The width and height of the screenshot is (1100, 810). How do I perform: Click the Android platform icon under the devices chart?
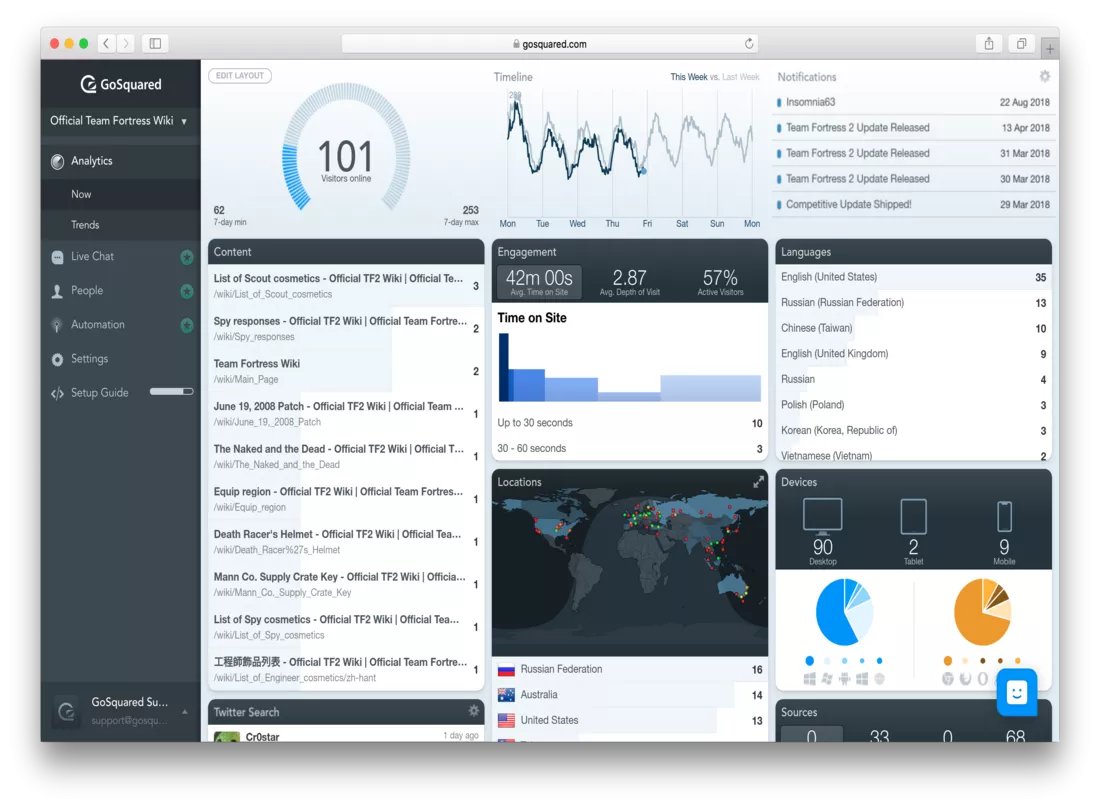tap(845, 679)
